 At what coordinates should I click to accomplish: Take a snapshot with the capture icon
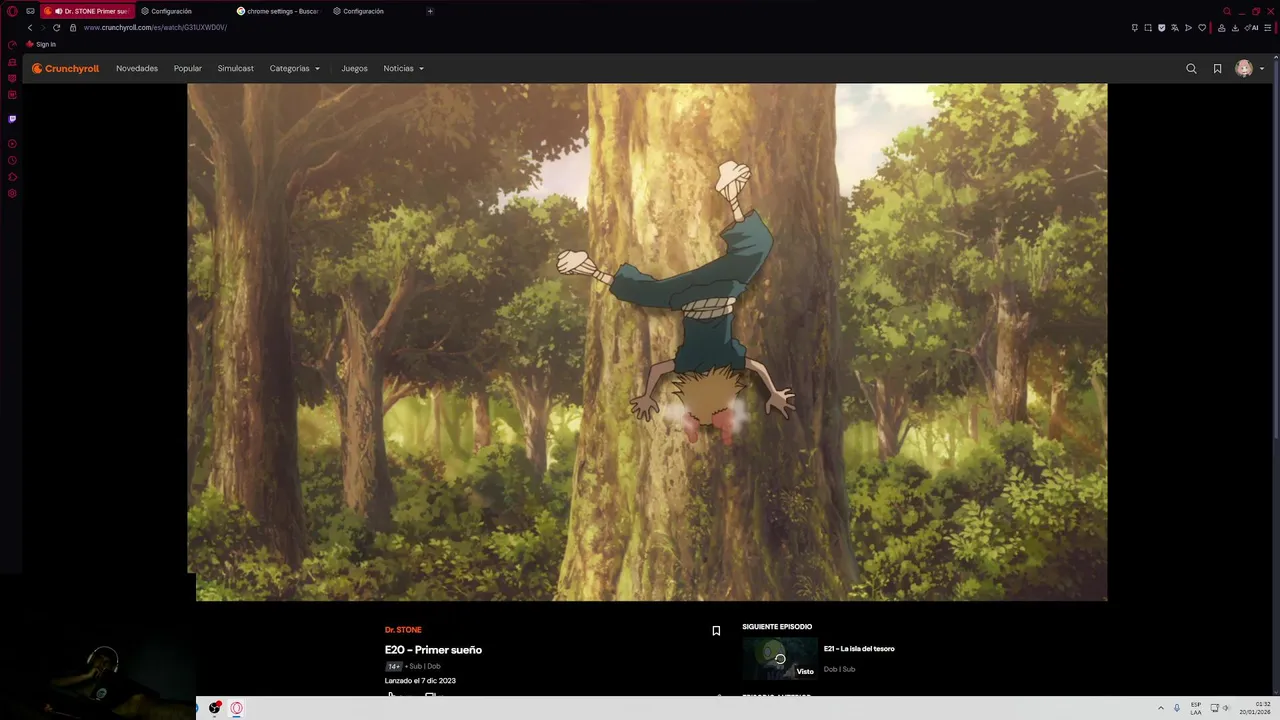coord(1148,28)
